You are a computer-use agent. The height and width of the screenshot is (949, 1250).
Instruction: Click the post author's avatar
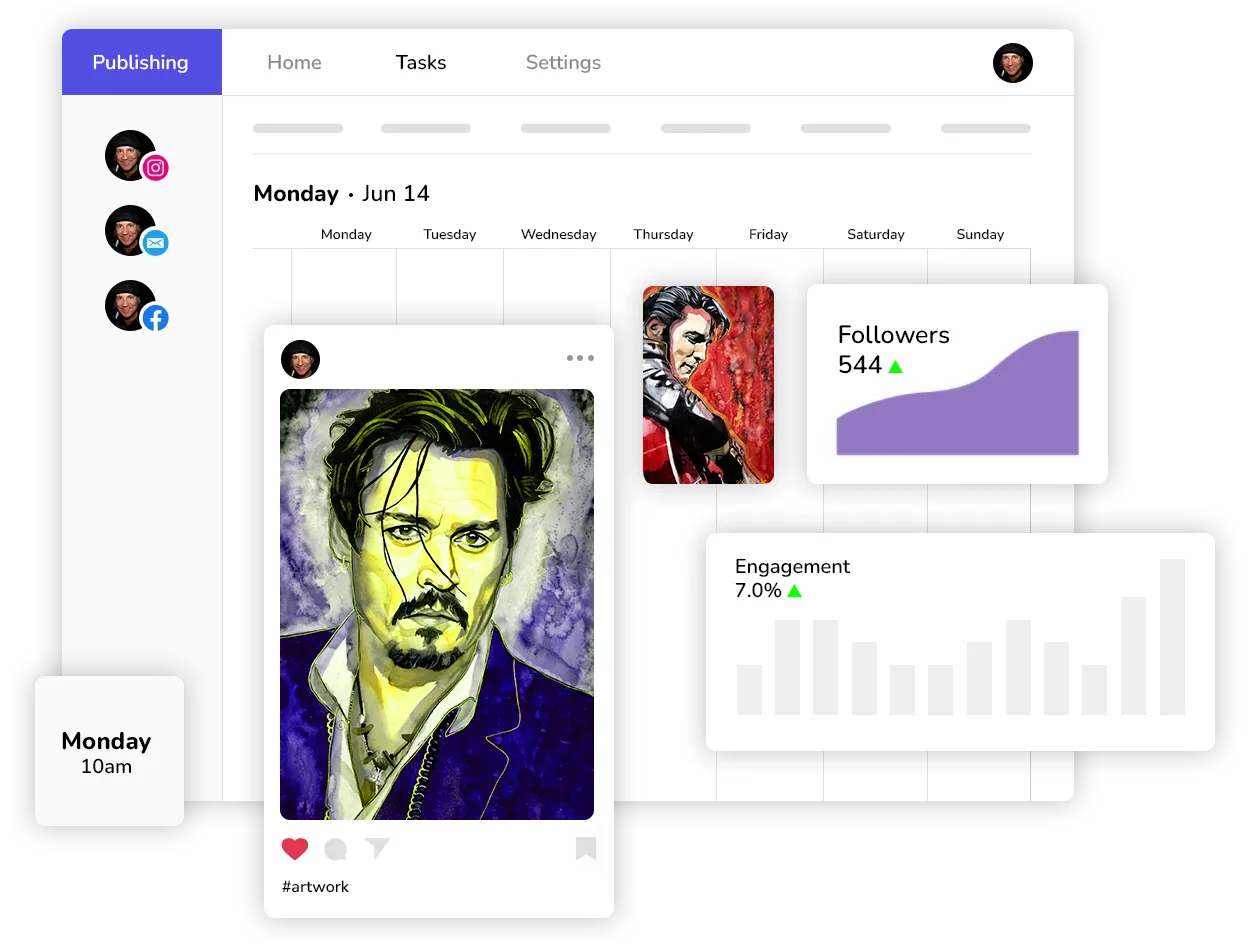pyautogui.click(x=300, y=359)
